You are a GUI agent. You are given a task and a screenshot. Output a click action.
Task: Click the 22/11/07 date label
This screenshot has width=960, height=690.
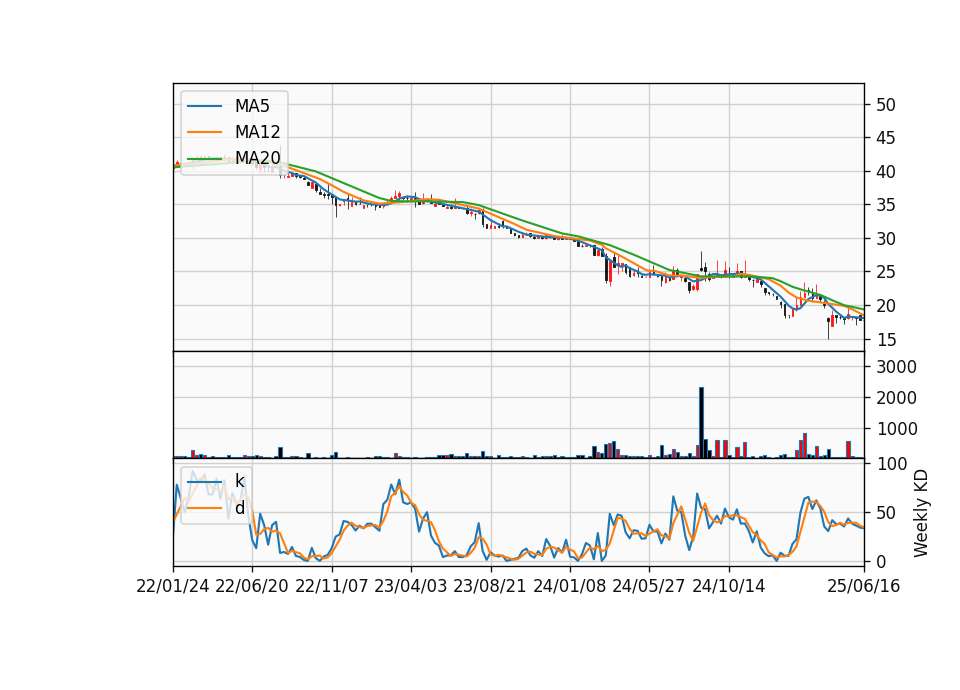[x=332, y=586]
